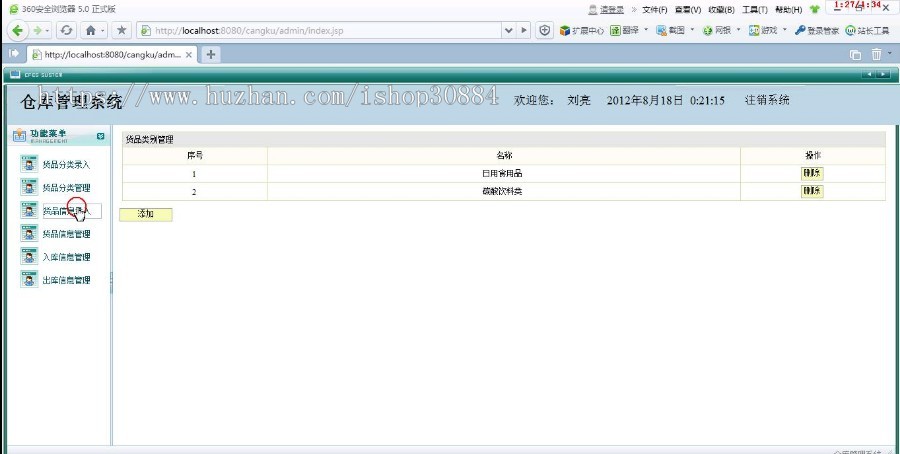Open 登录管家 login manager
Image resolution: width=900 pixels, height=454 pixels.
817,30
